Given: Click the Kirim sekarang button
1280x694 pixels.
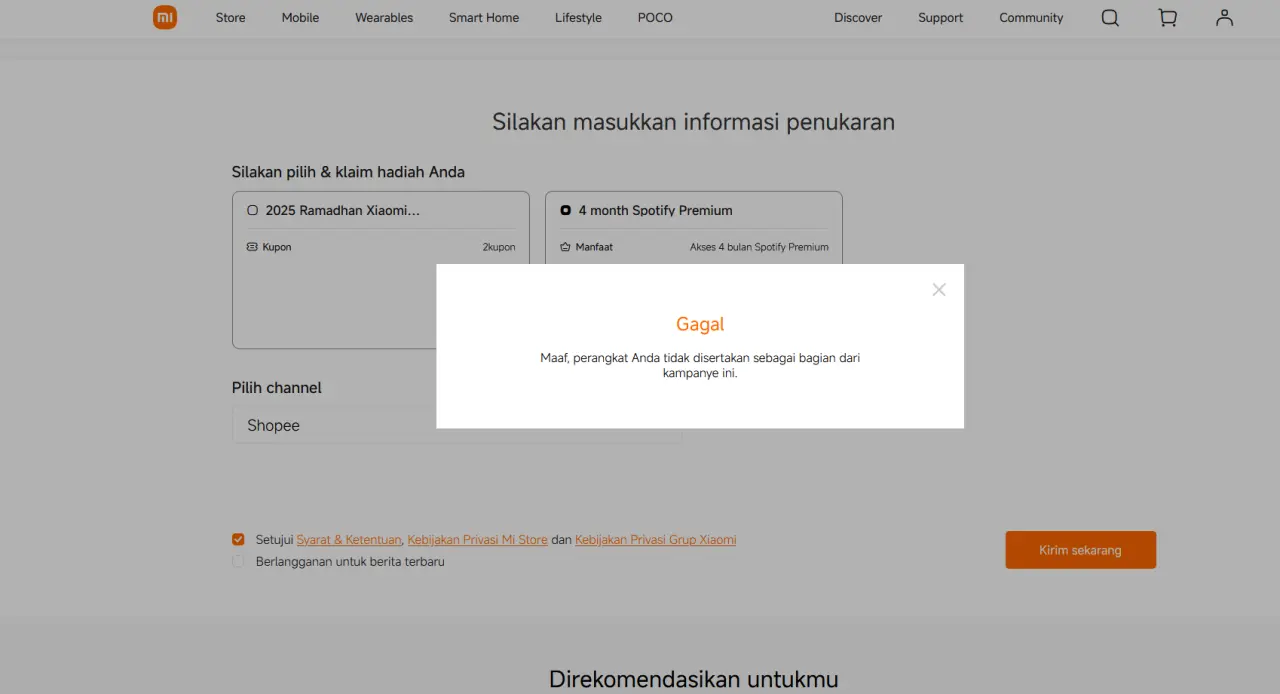Looking at the screenshot, I should [1080, 550].
